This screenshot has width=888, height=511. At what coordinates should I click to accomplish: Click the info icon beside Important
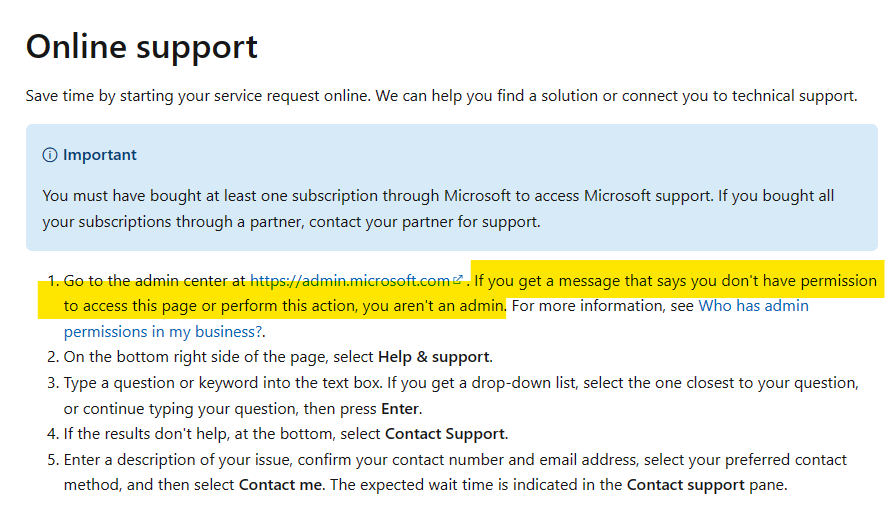50,155
